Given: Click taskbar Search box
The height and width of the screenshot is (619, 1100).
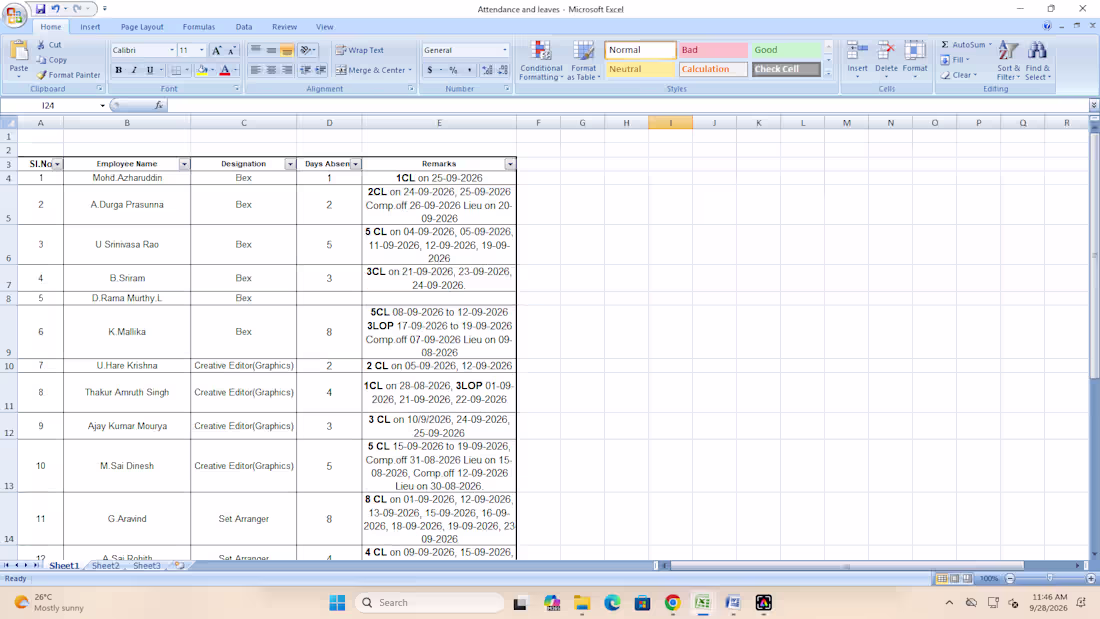Looking at the screenshot, I should coord(429,603).
